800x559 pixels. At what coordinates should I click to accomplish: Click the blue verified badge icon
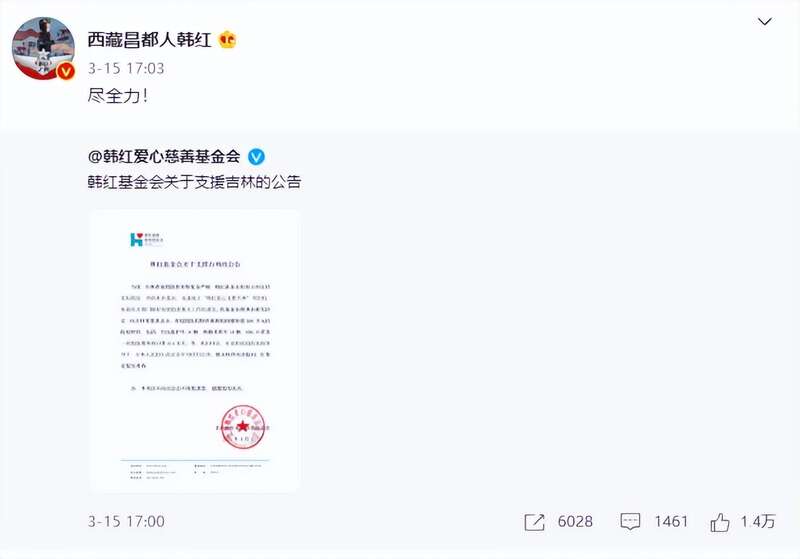(256, 157)
